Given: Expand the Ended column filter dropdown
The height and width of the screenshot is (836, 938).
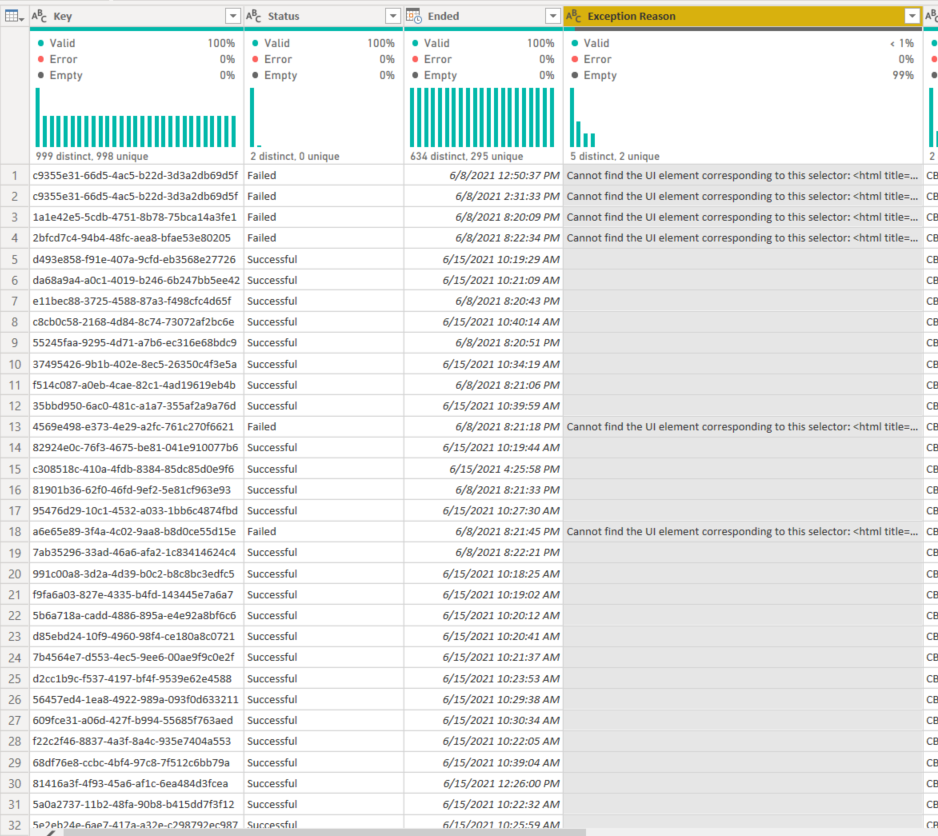Looking at the screenshot, I should pyautogui.click(x=553, y=16).
